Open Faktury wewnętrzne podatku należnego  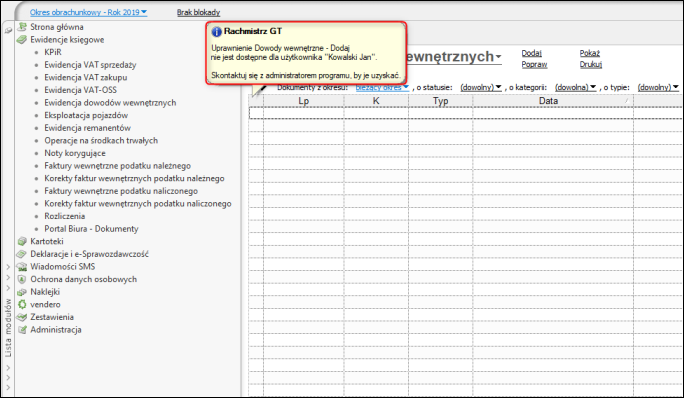(x=117, y=166)
